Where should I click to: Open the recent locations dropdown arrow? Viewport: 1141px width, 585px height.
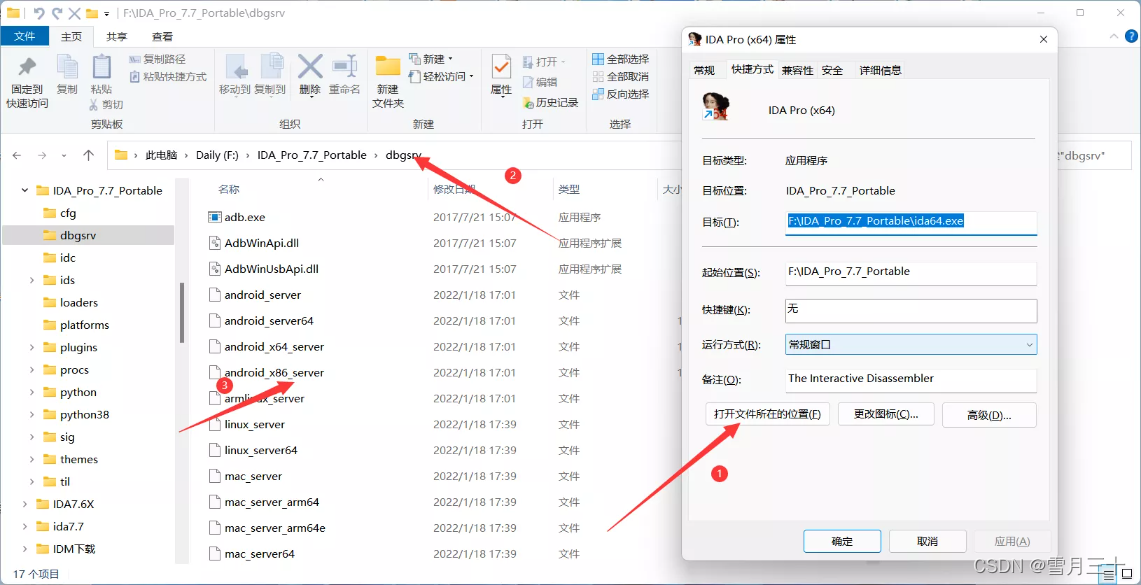[64, 155]
